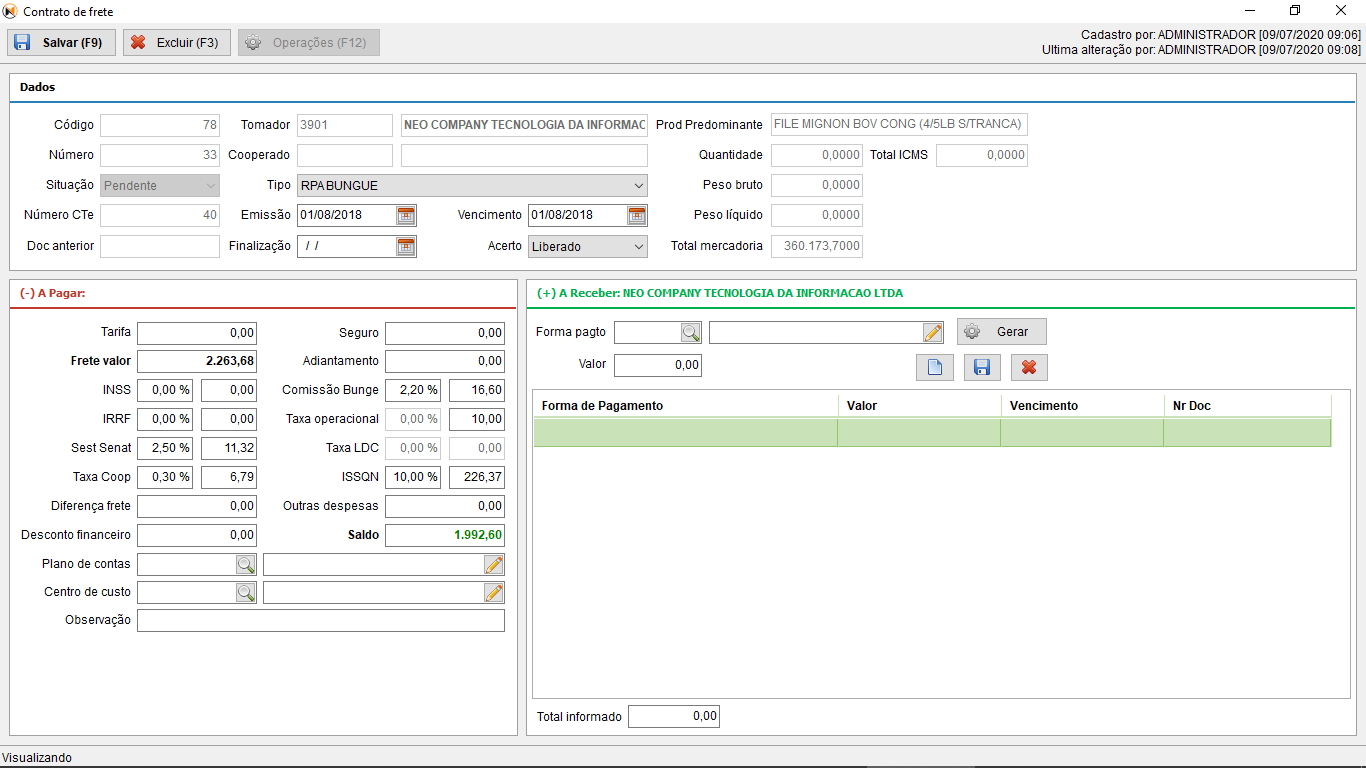
Task: Click the Sest Senat amount field 11,32
Action: coord(229,448)
